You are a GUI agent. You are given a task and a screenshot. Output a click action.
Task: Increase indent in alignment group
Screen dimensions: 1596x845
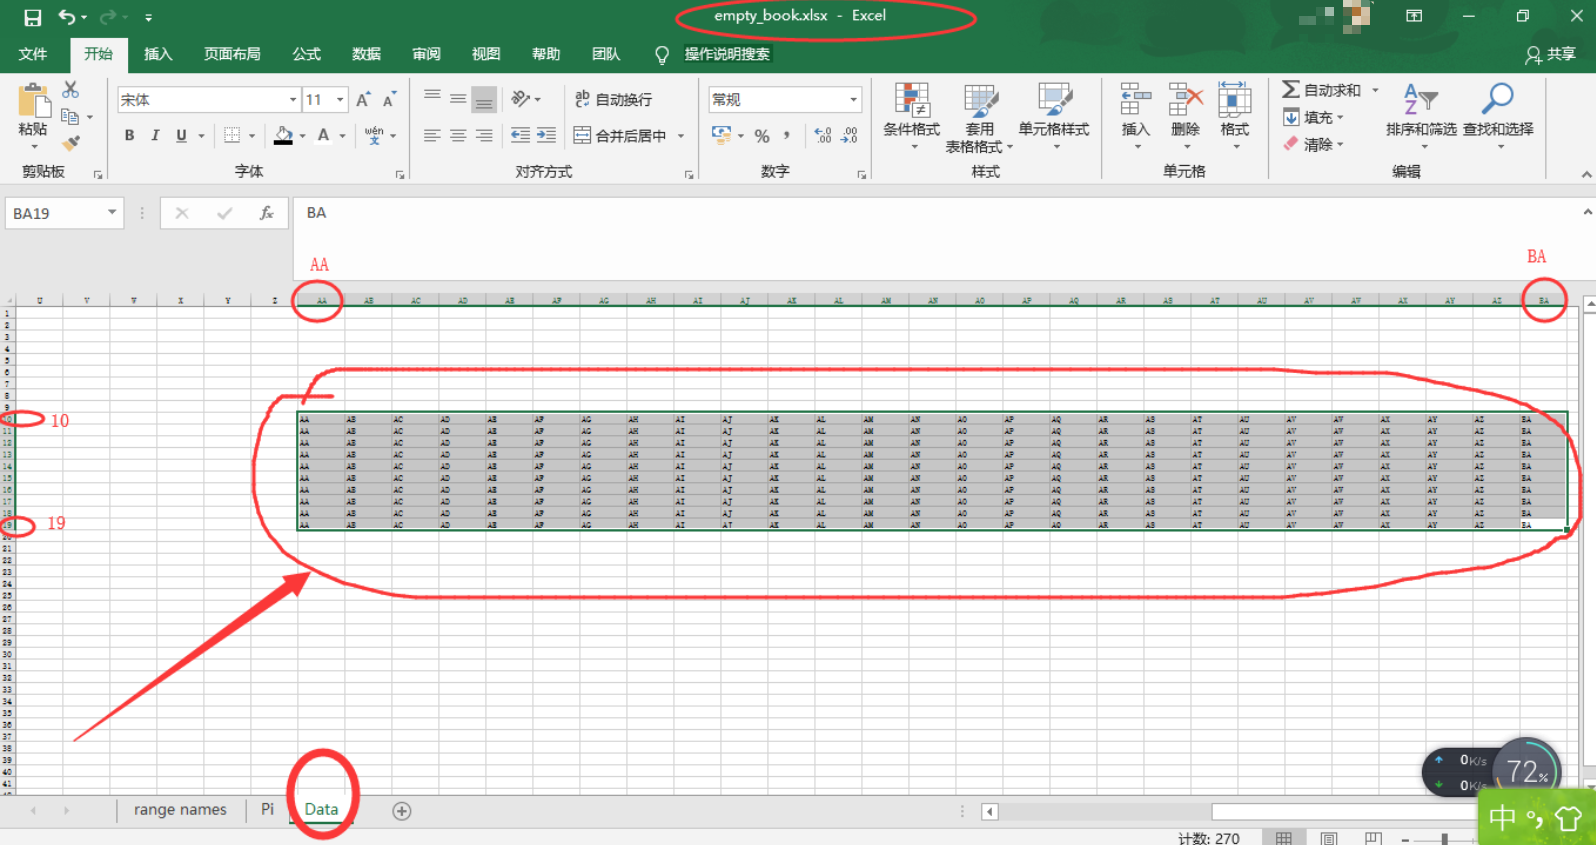coord(546,135)
